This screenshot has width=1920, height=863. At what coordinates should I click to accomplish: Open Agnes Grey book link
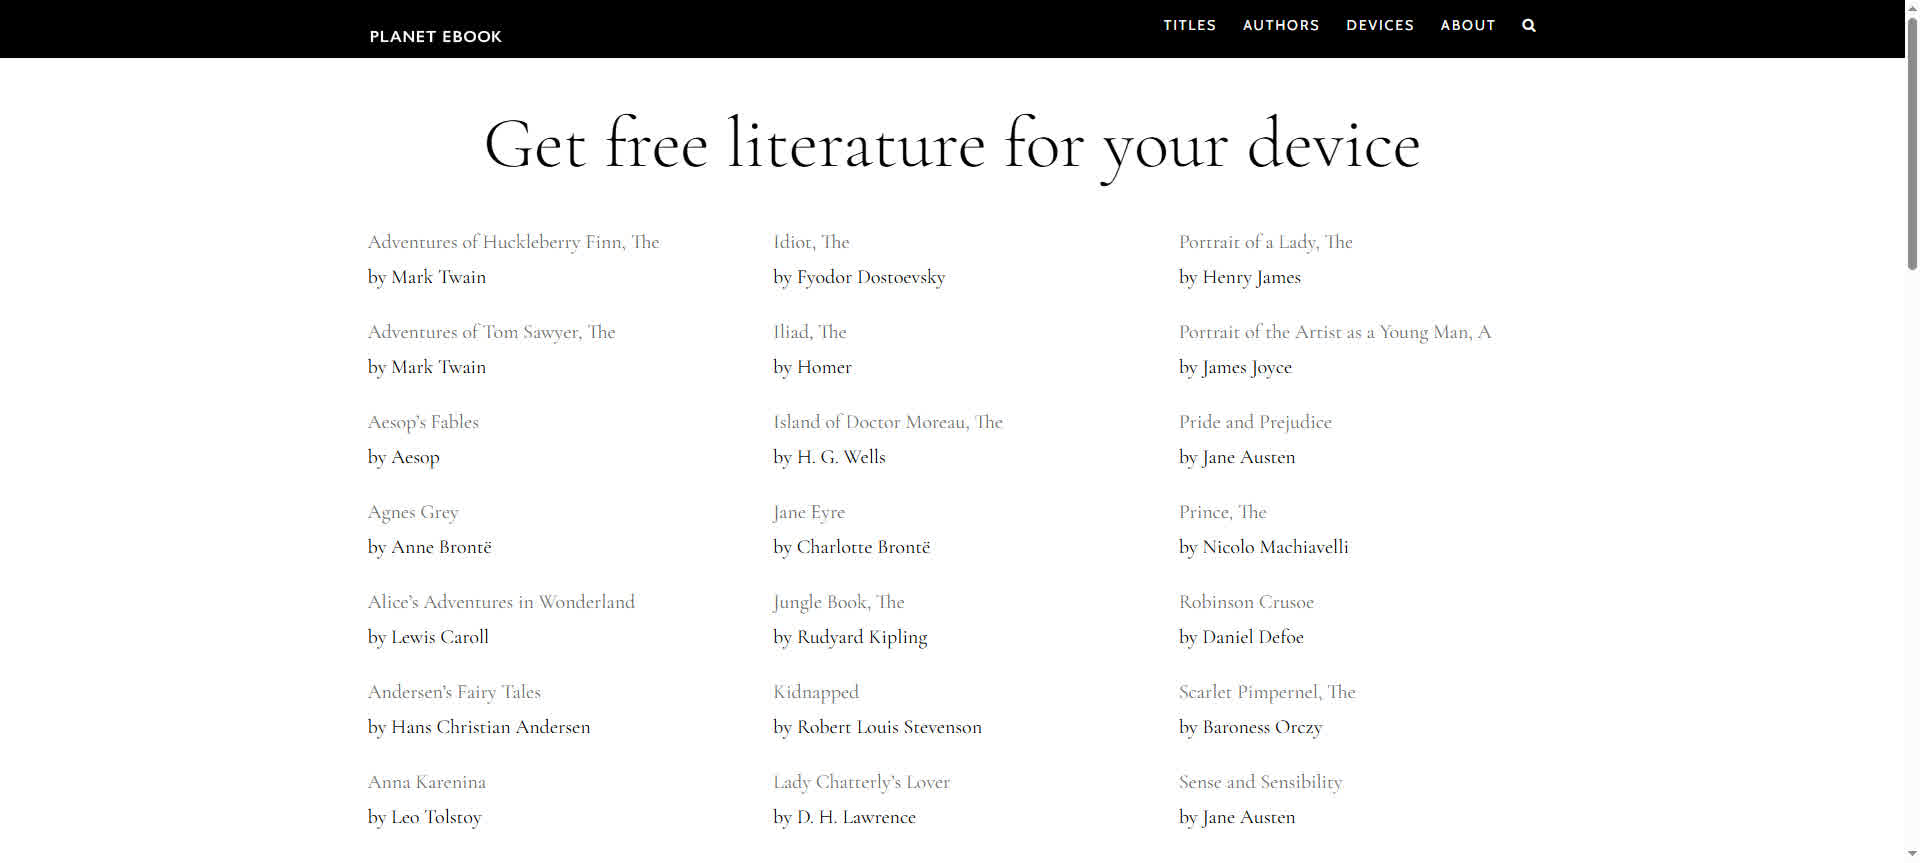414,512
